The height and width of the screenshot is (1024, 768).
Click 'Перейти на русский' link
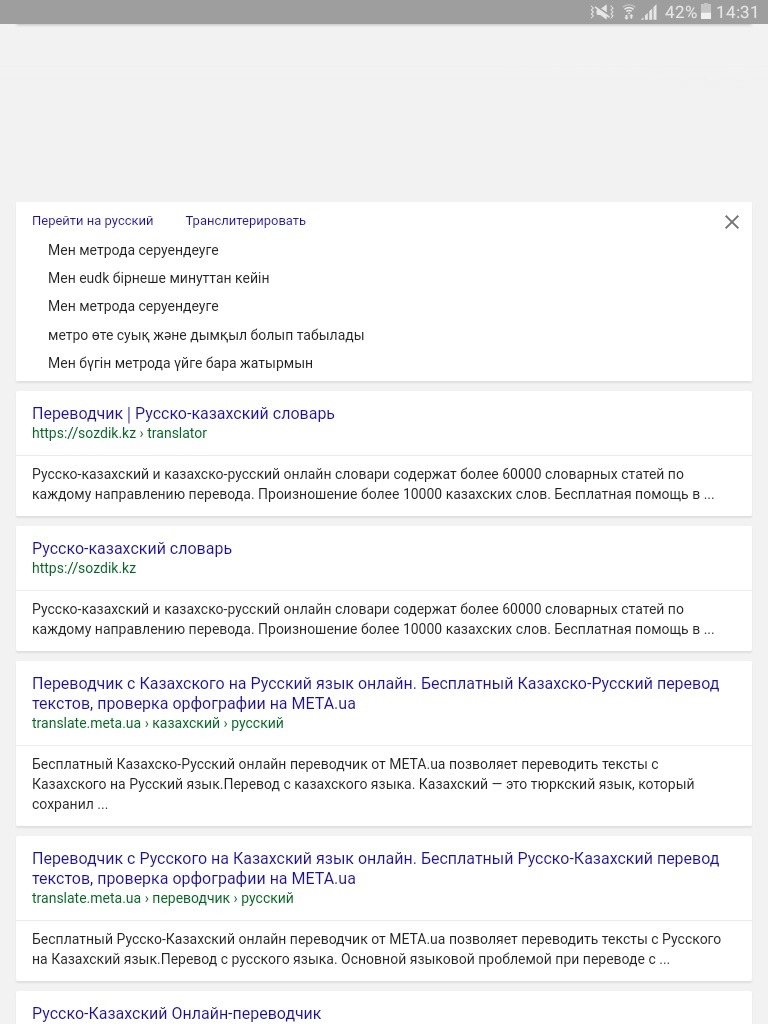coord(93,221)
